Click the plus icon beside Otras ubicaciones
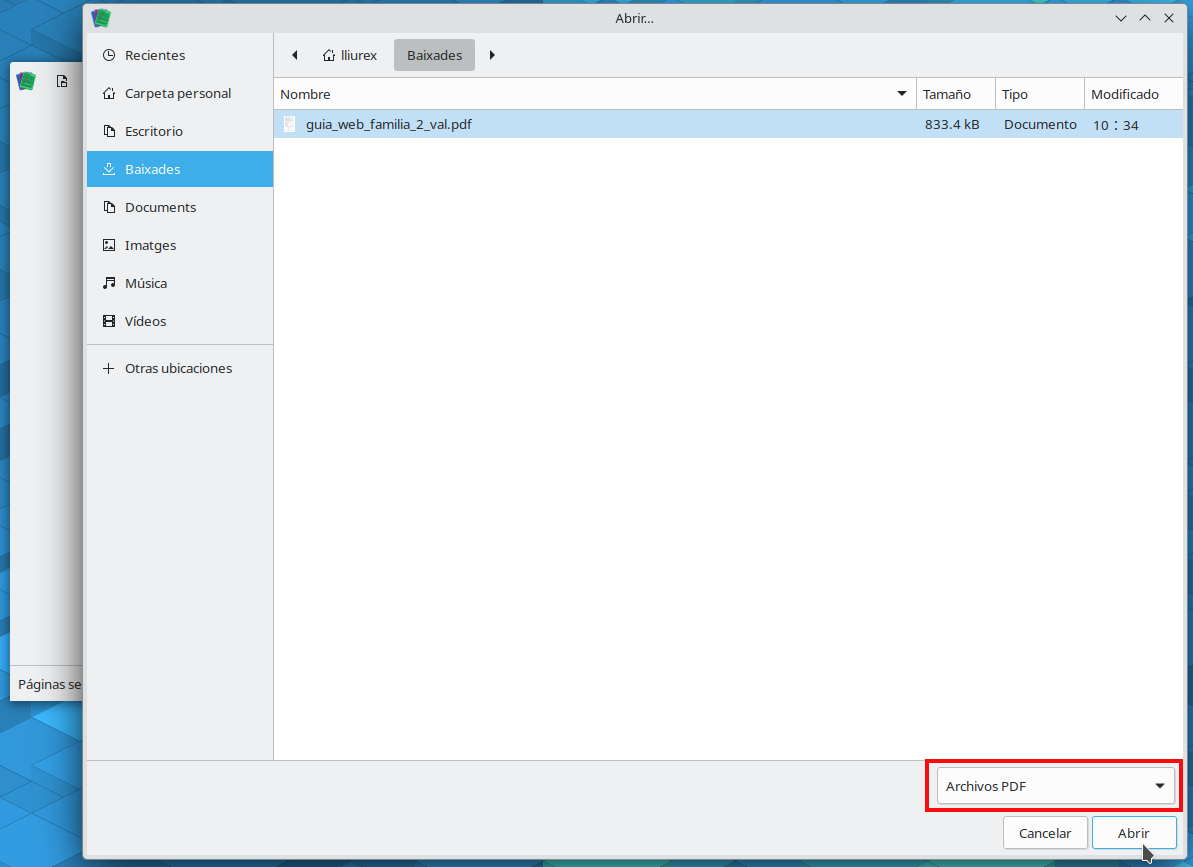The image size is (1193, 867). pos(109,368)
